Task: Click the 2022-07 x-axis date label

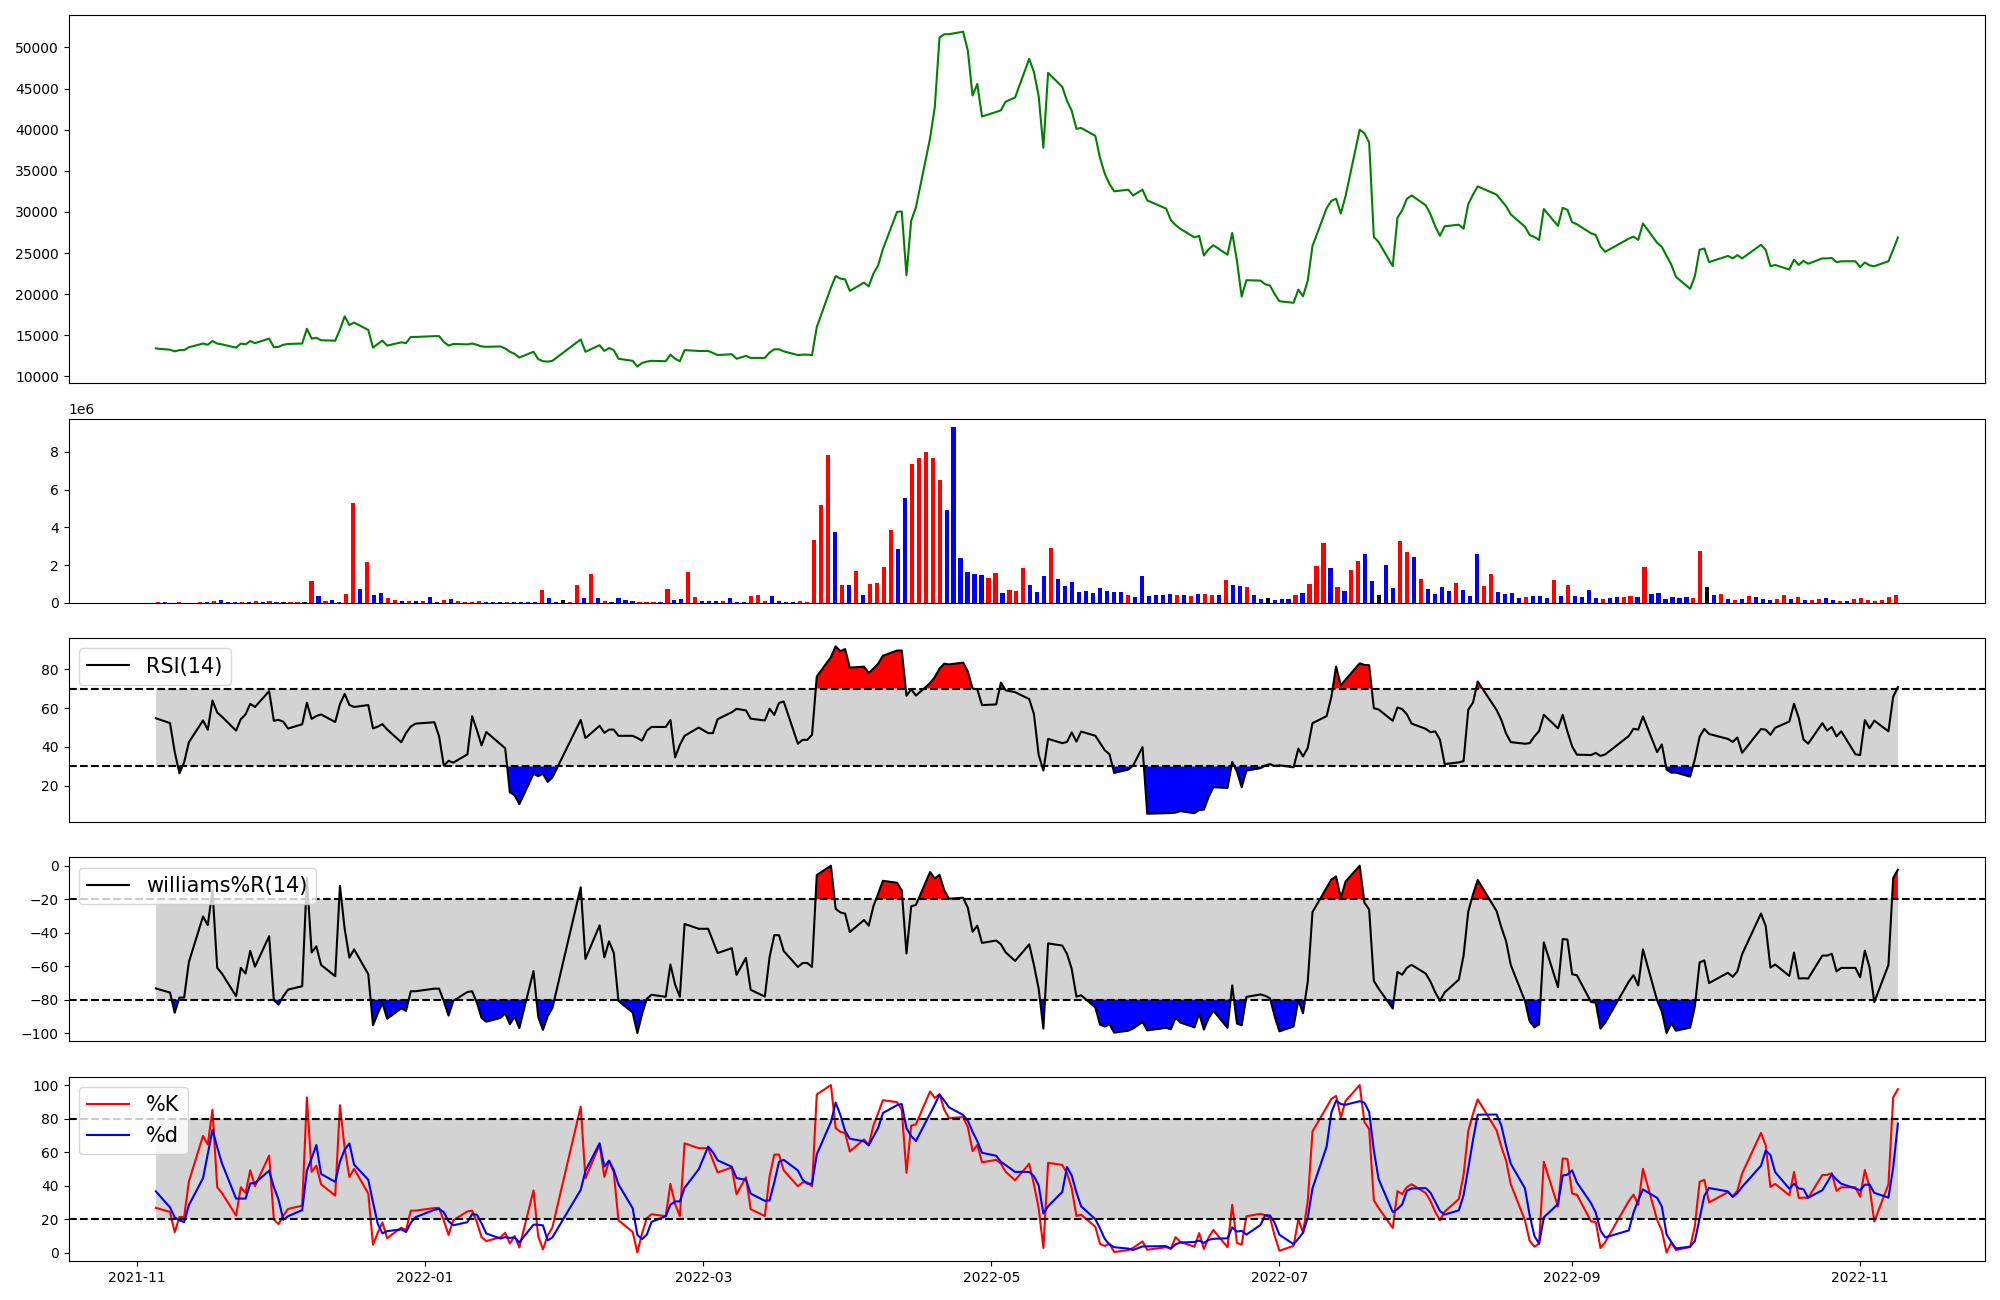Action: [1279, 1277]
